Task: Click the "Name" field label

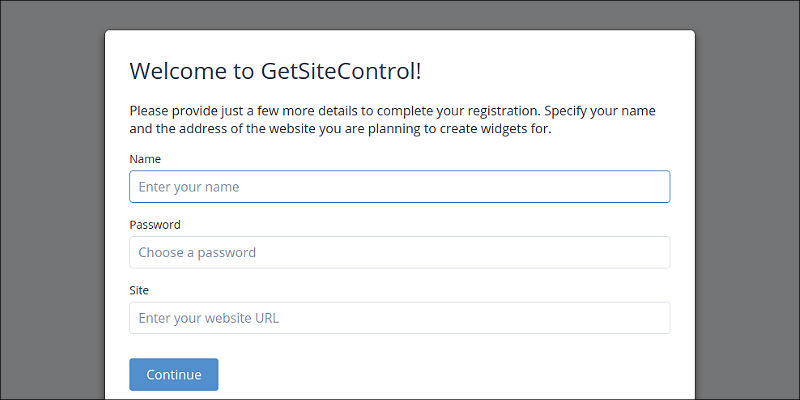Action: (145, 159)
